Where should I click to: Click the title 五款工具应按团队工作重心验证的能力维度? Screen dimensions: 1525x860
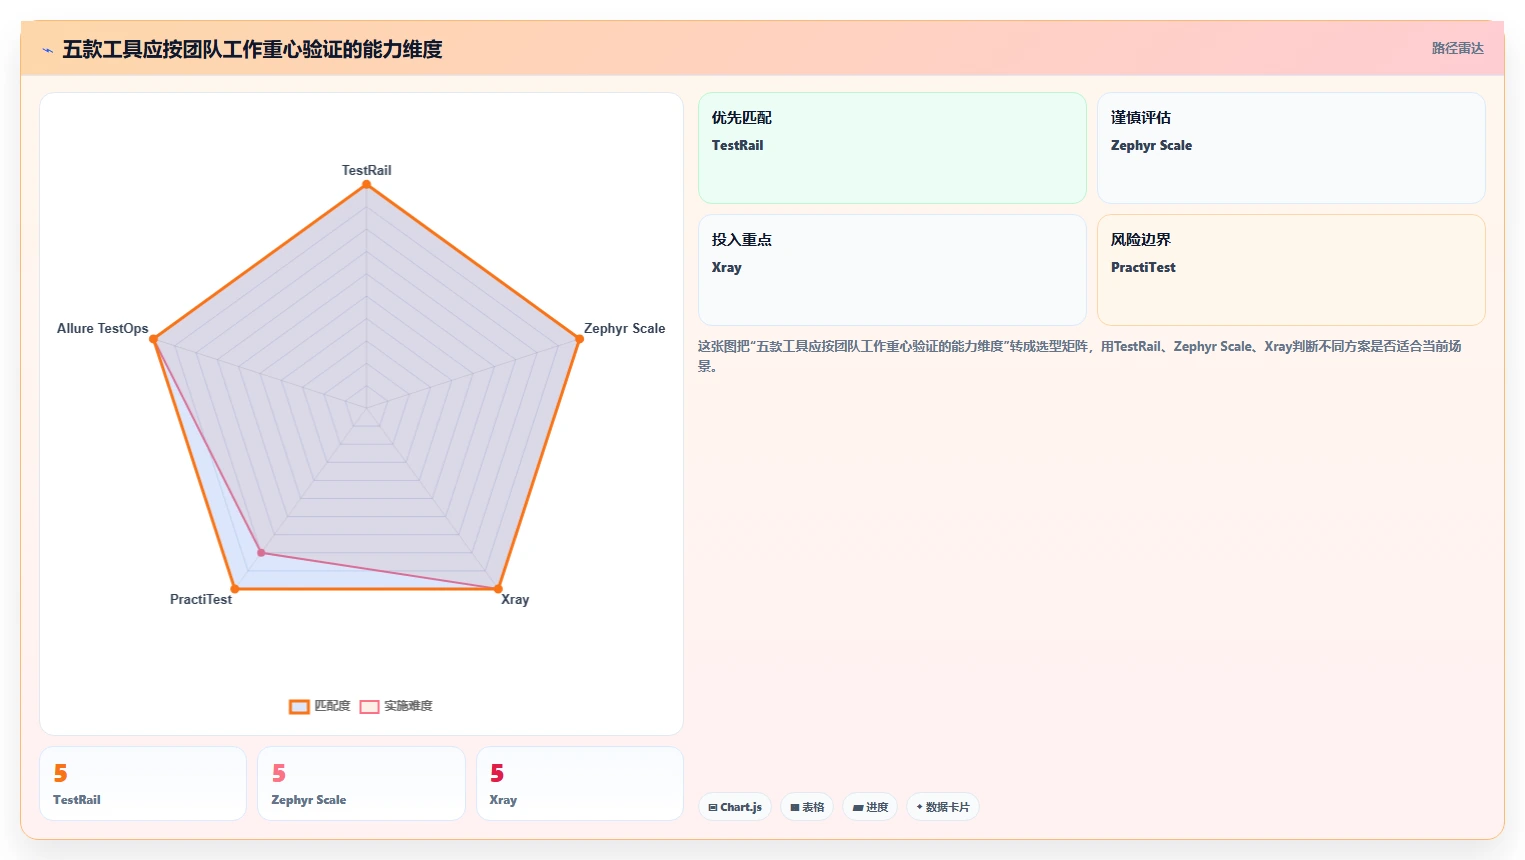point(252,49)
